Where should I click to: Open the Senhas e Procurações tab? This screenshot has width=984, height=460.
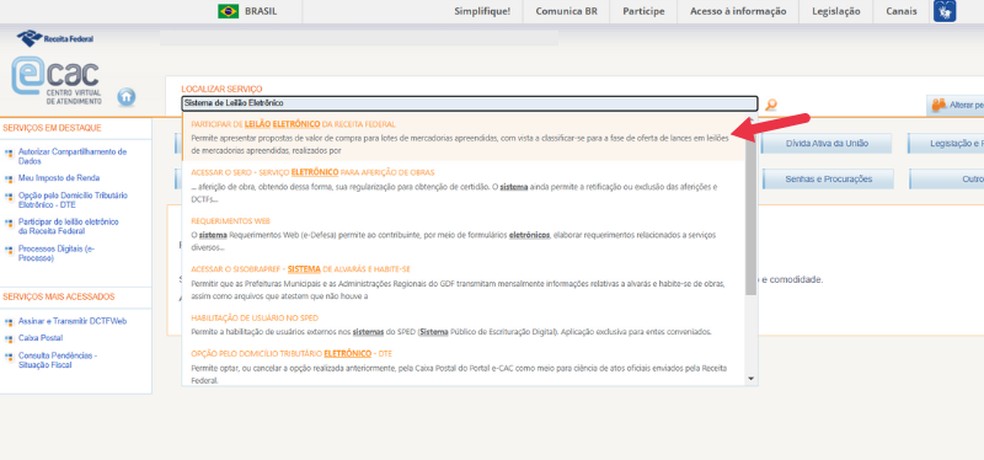828,179
